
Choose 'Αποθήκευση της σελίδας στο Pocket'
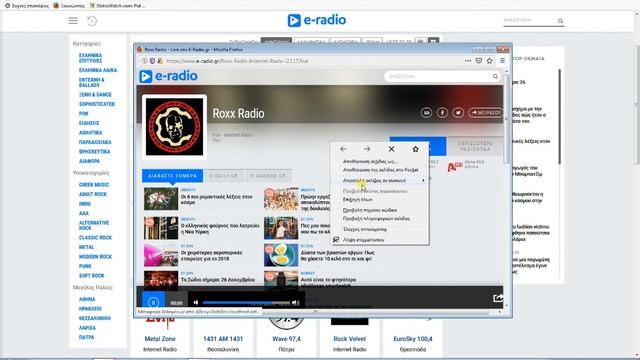click(380, 169)
